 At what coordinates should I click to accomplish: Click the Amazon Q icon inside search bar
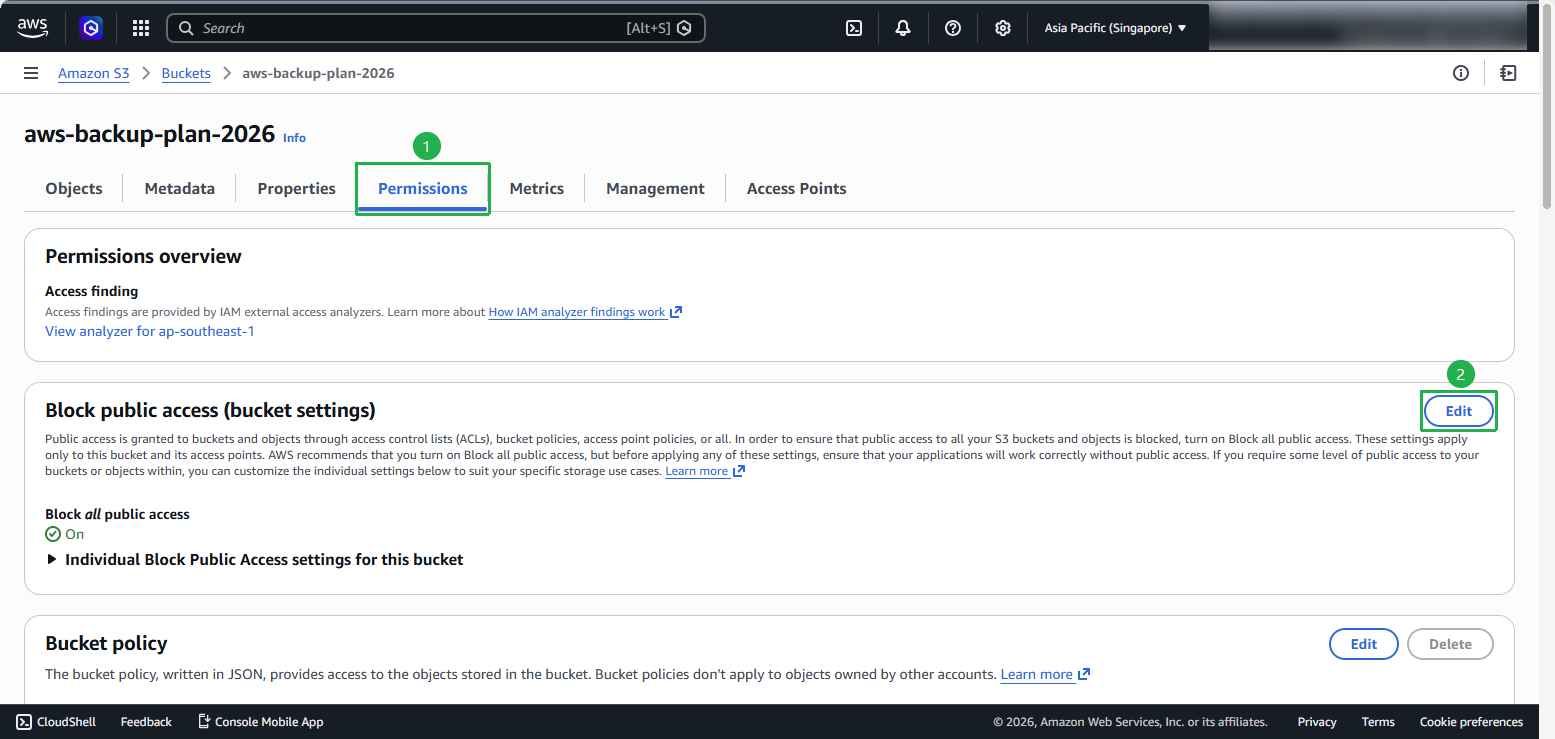[684, 28]
